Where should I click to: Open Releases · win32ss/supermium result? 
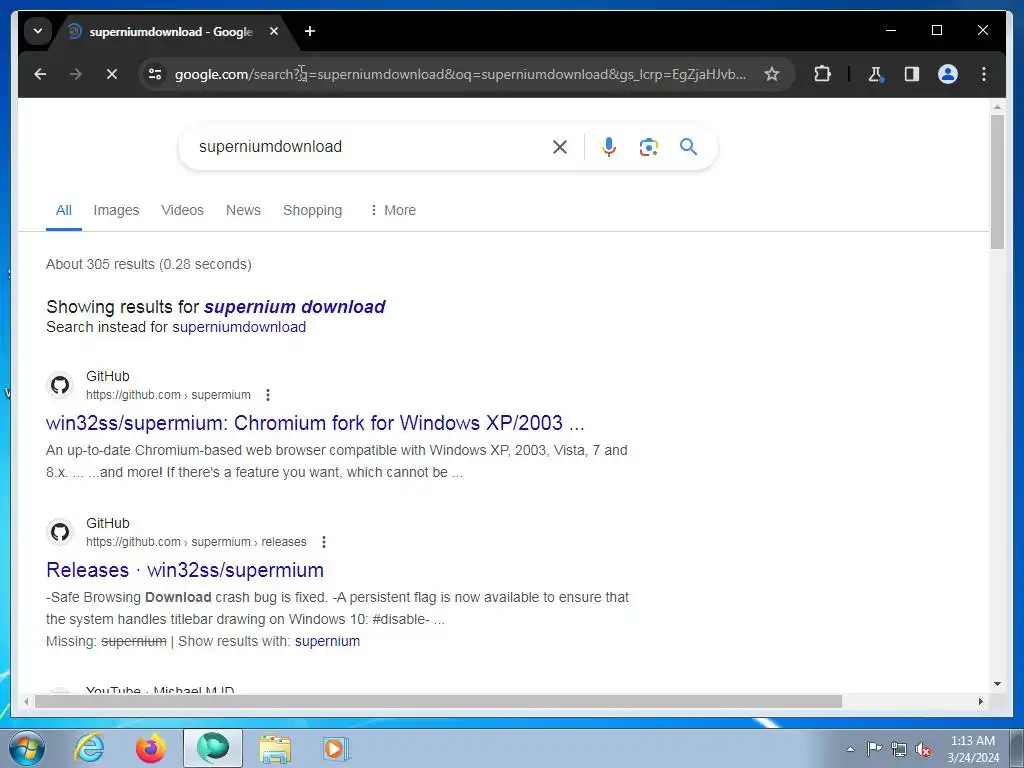point(185,570)
